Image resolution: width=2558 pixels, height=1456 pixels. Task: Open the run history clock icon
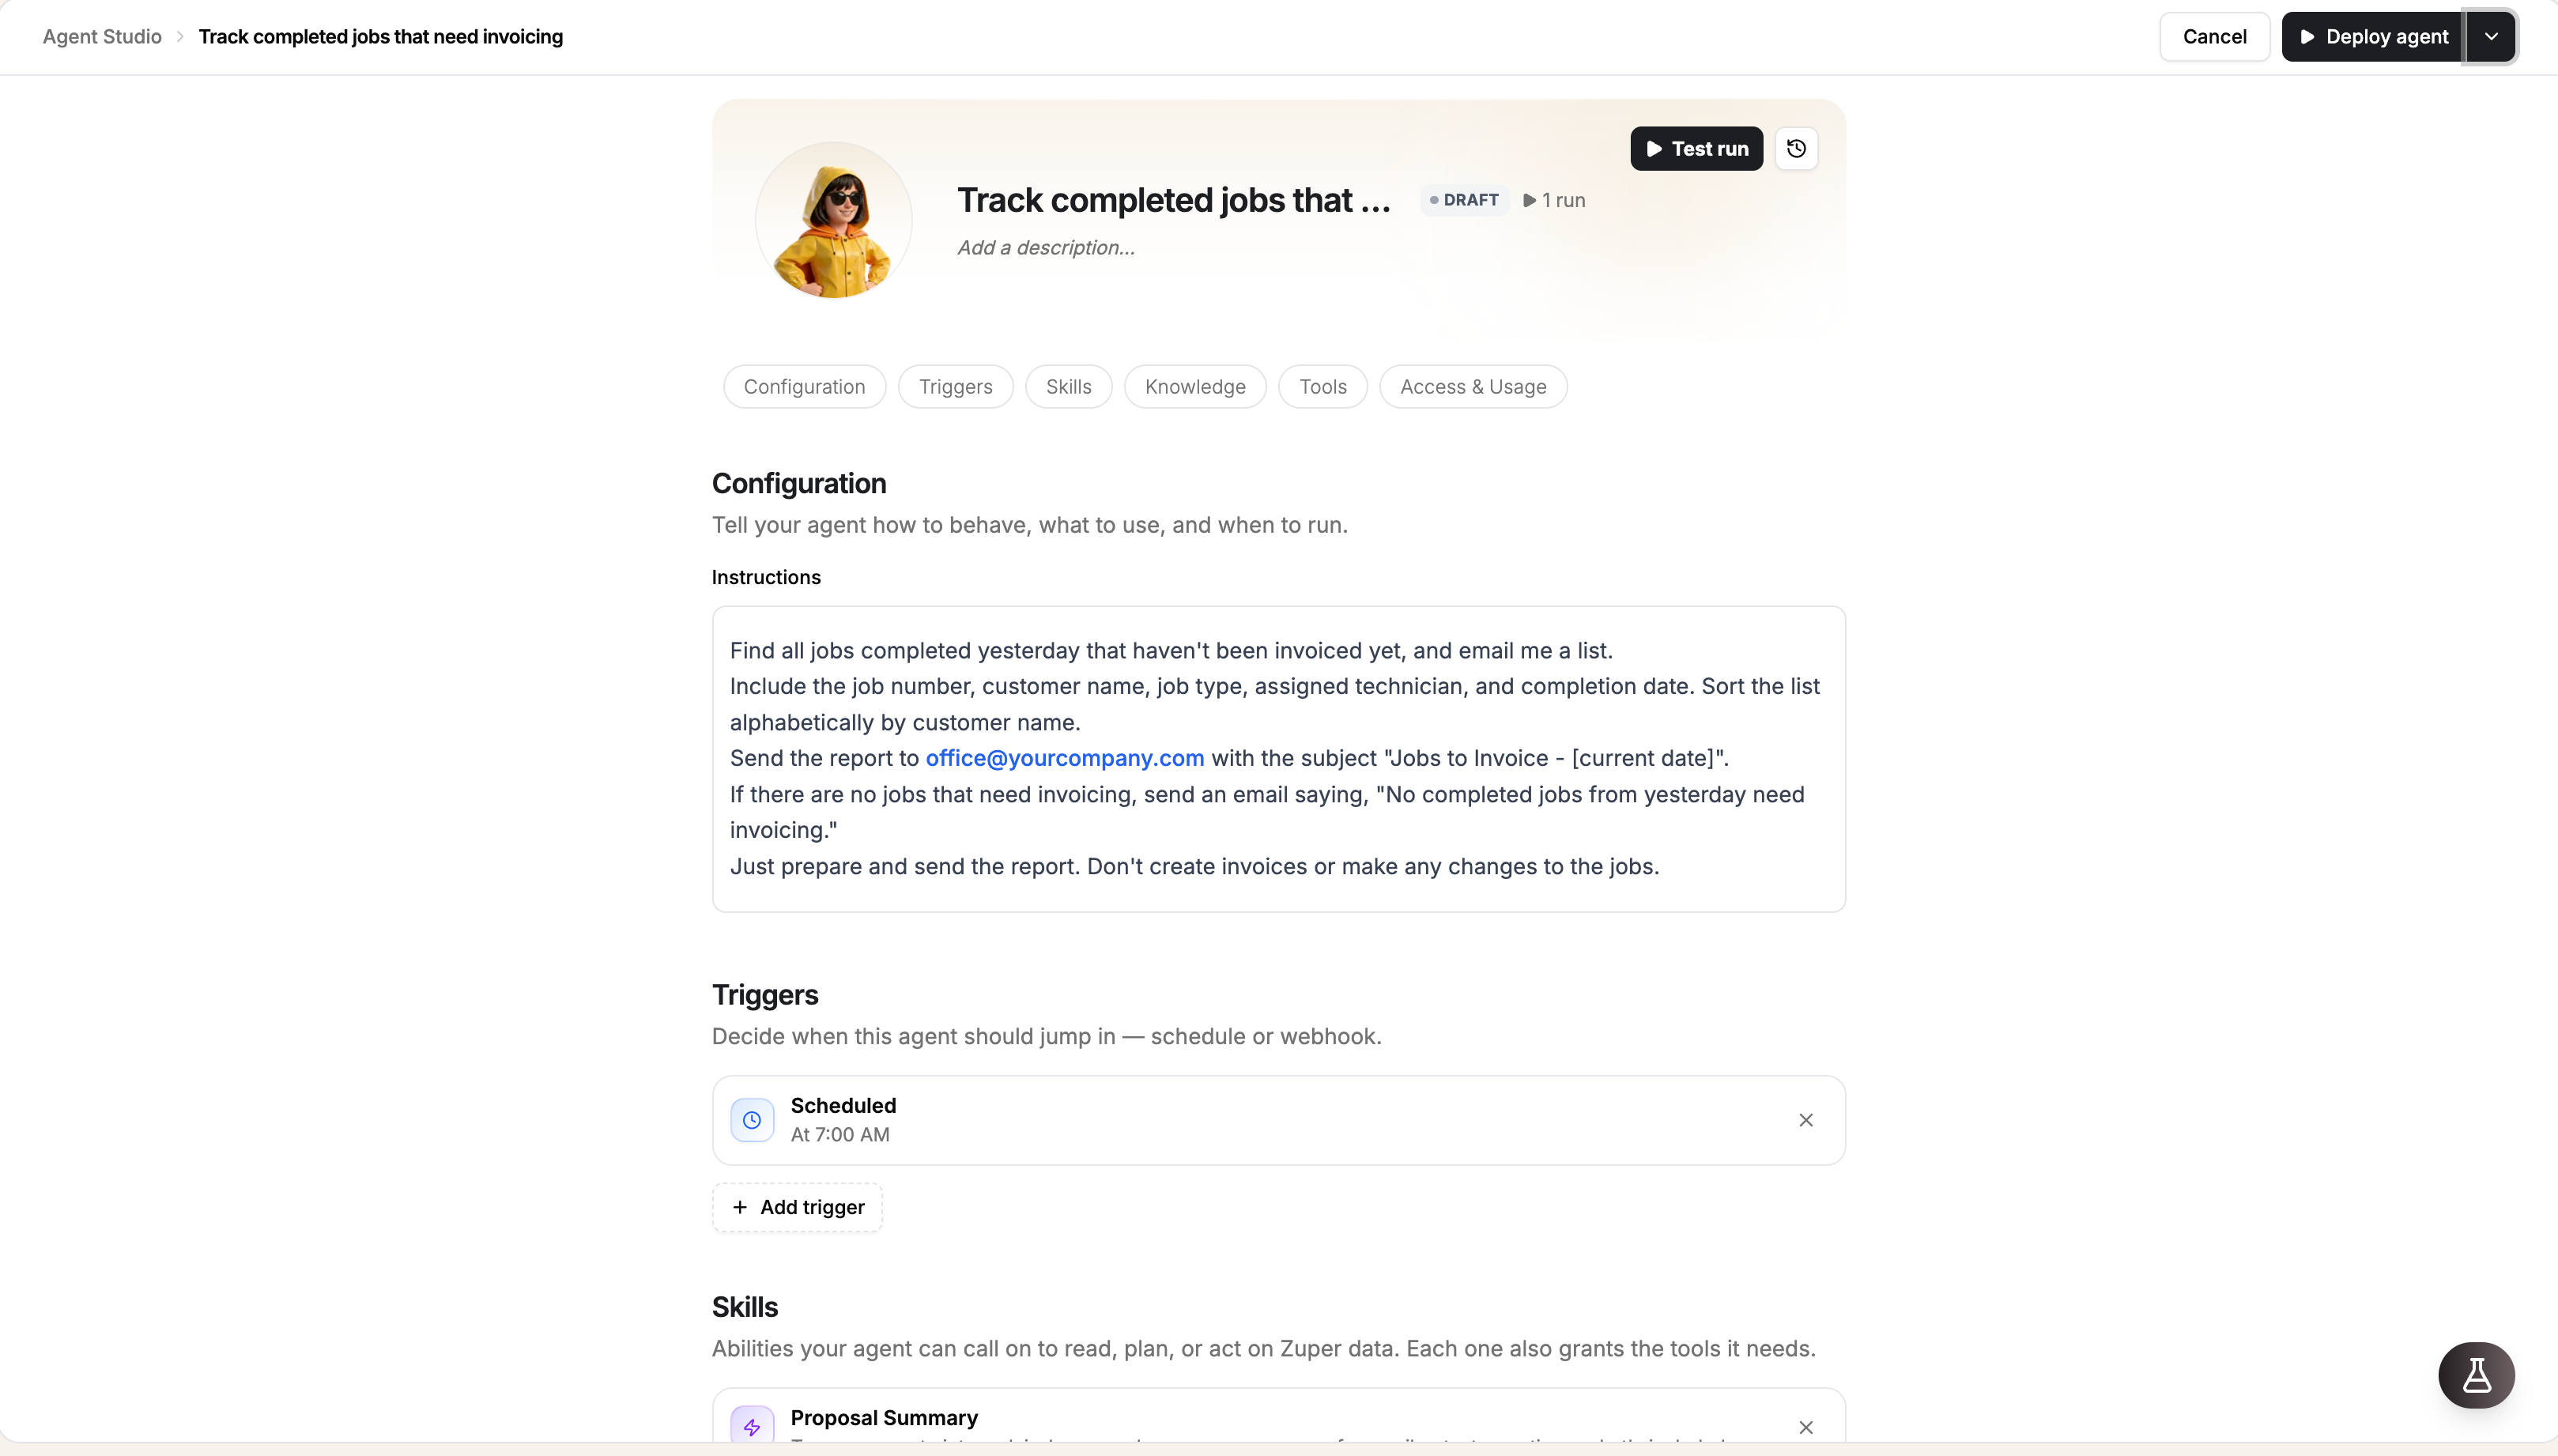click(x=1796, y=148)
